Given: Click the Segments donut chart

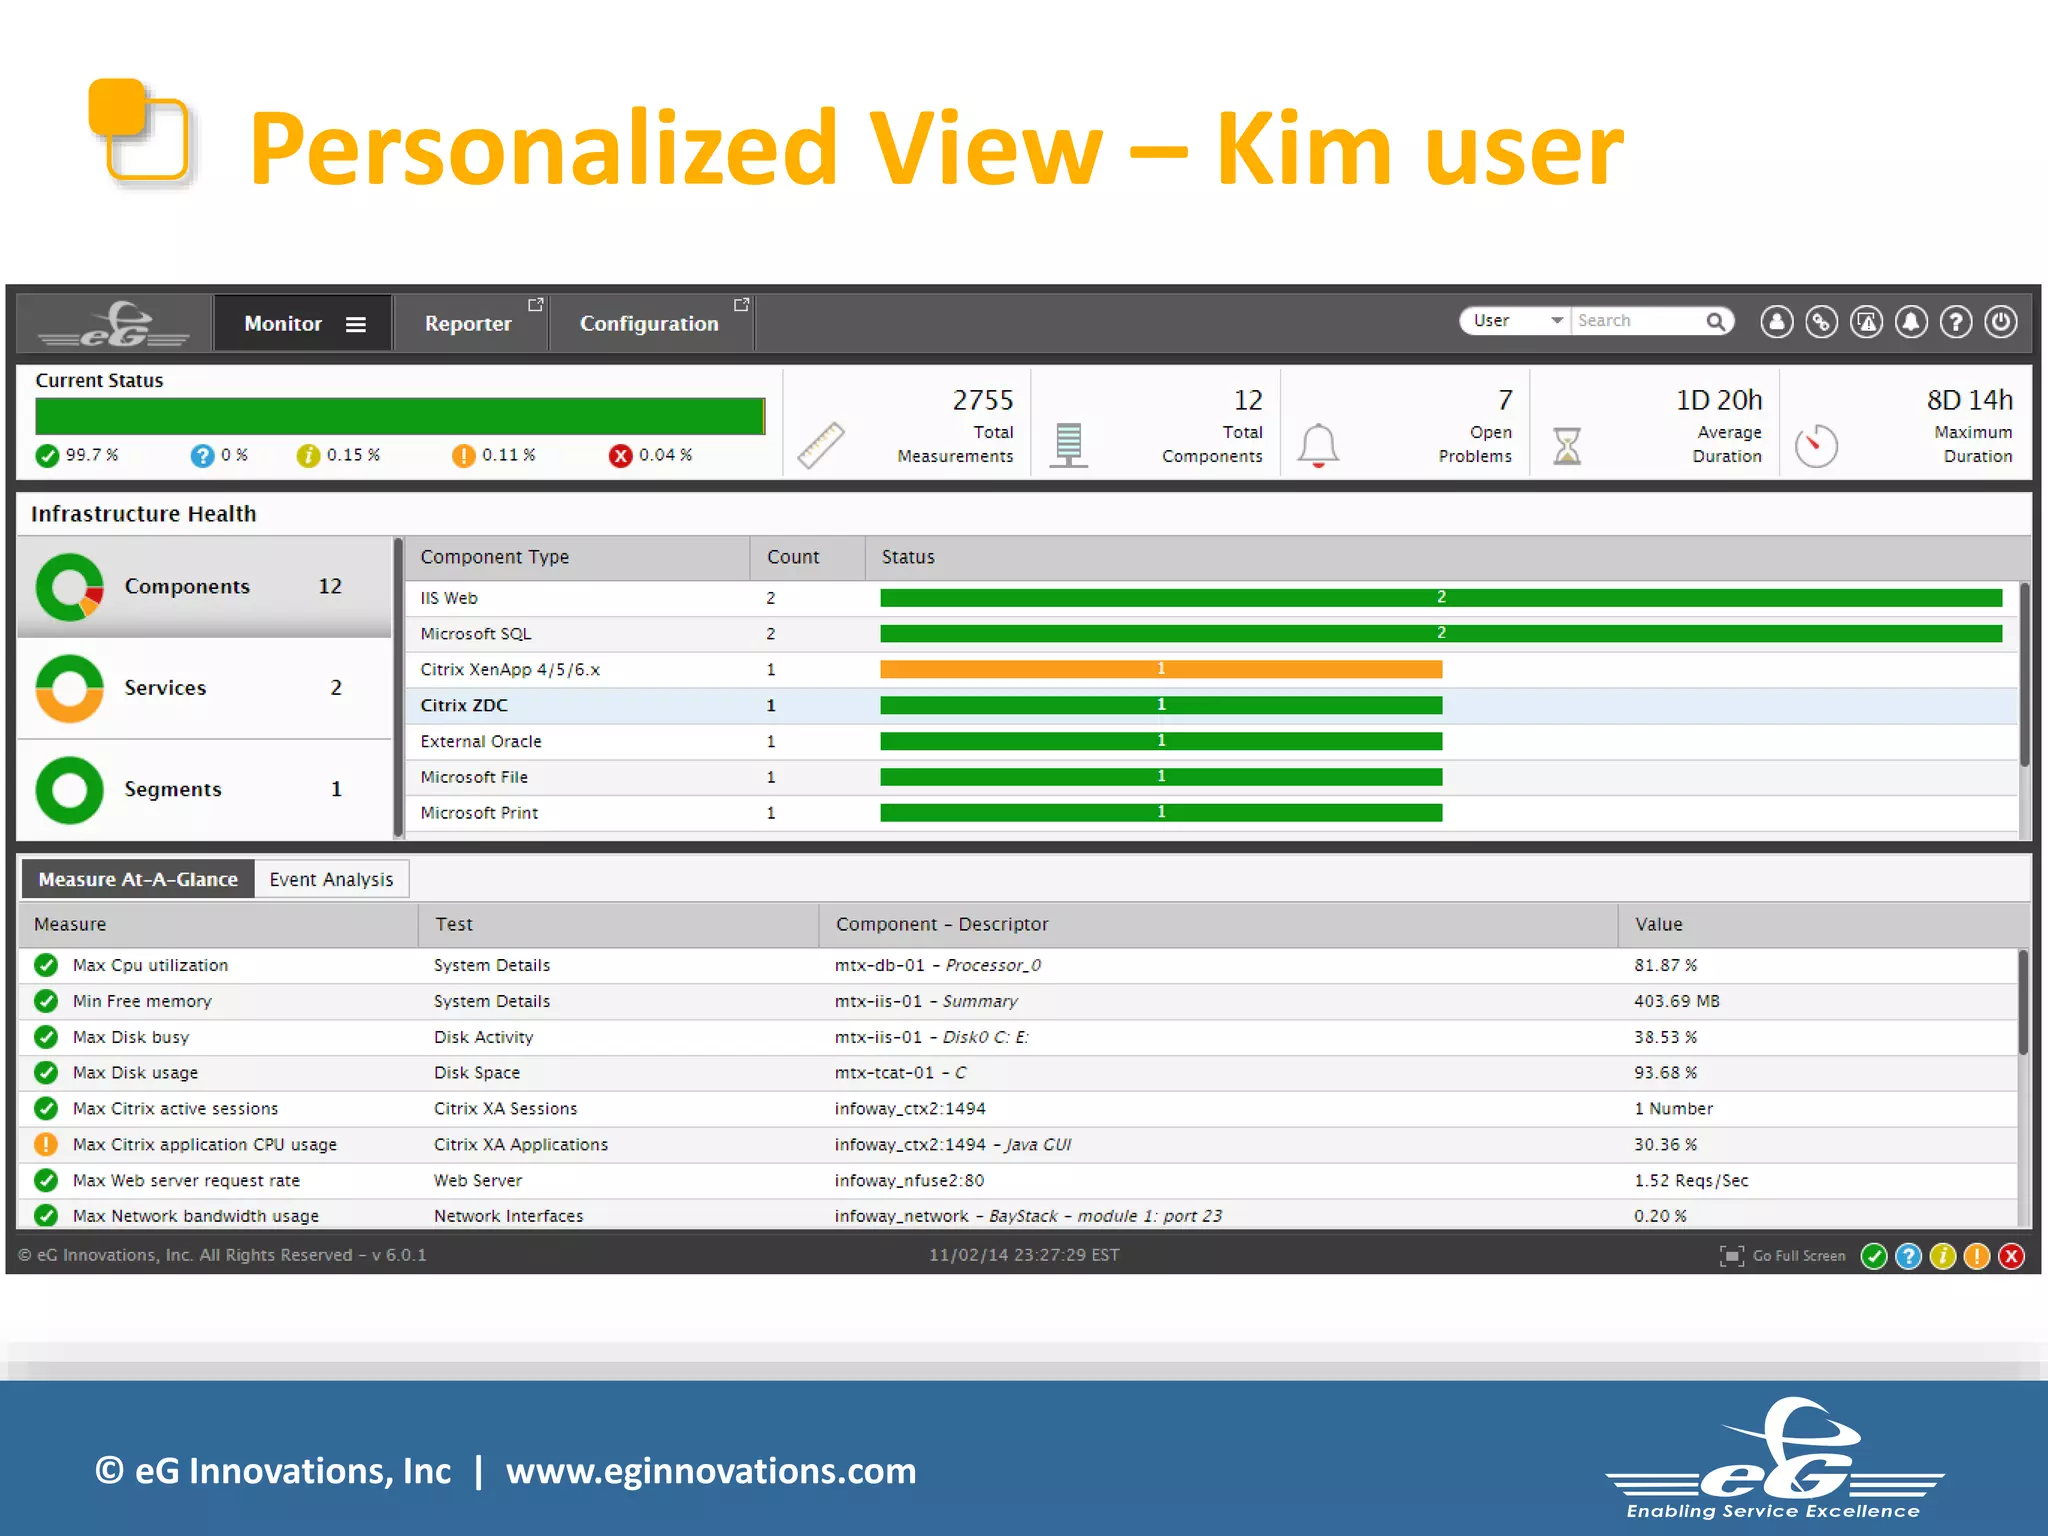Looking at the screenshot, I should click(x=69, y=789).
